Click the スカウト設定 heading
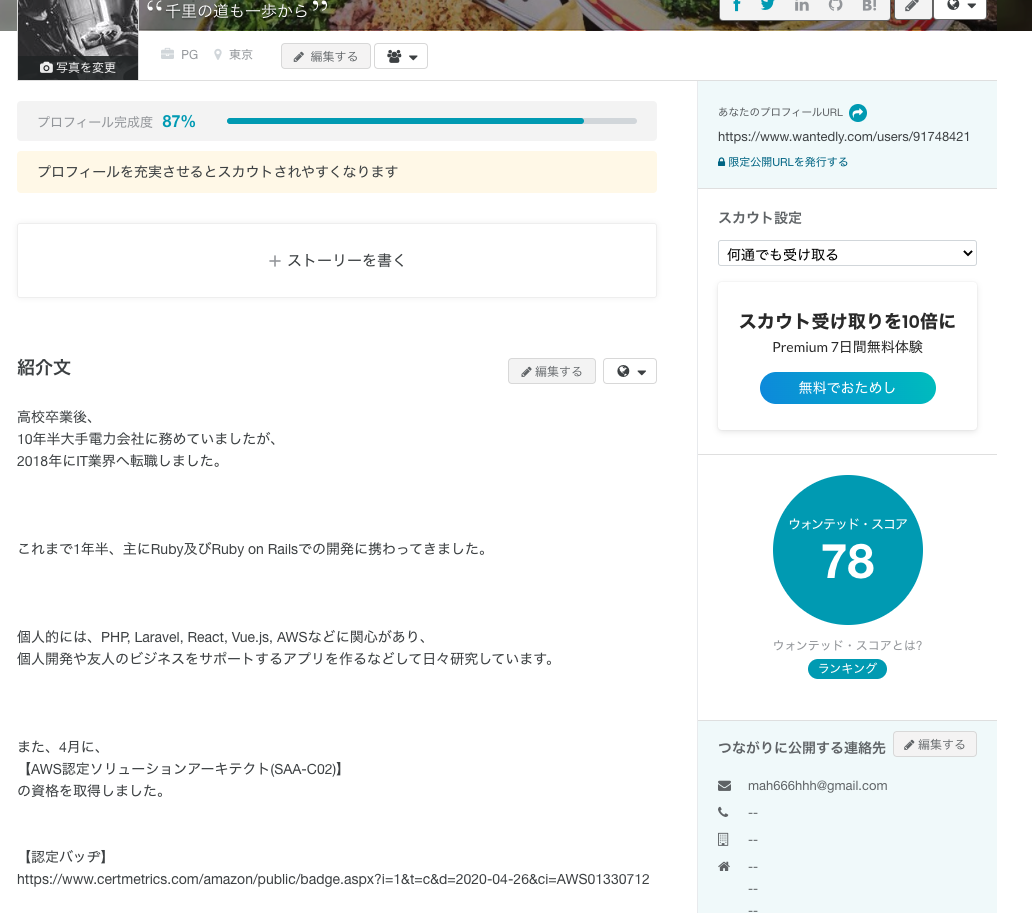This screenshot has height=913, width=1032. [760, 218]
